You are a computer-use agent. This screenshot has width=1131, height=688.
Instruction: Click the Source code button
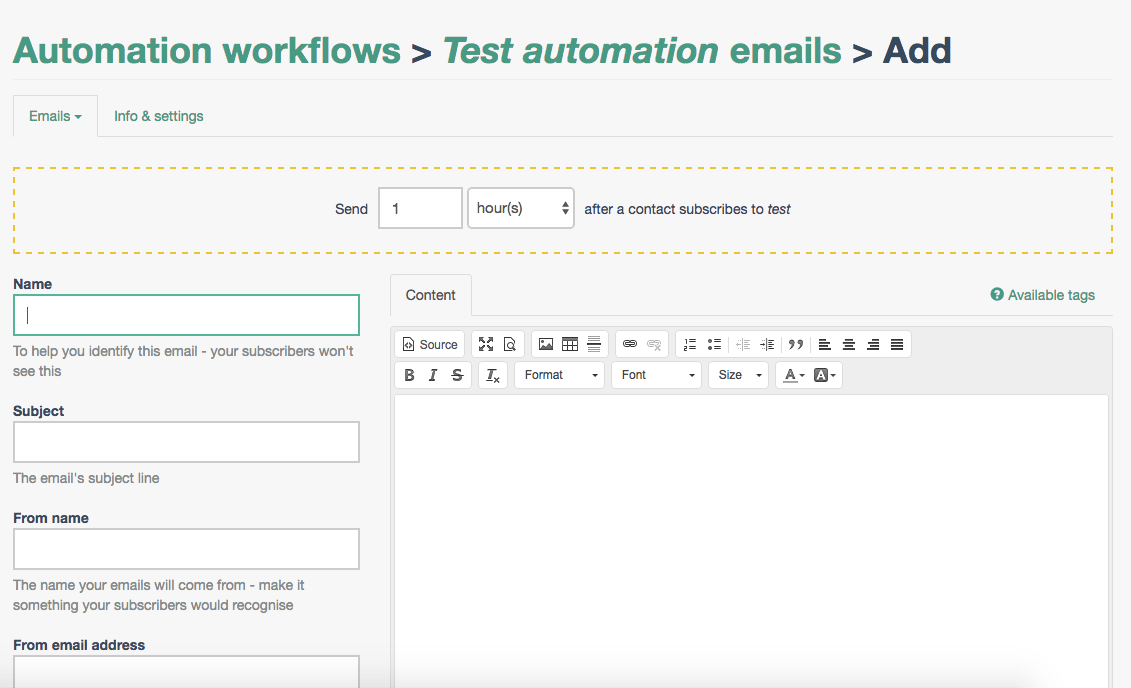[x=429, y=344]
